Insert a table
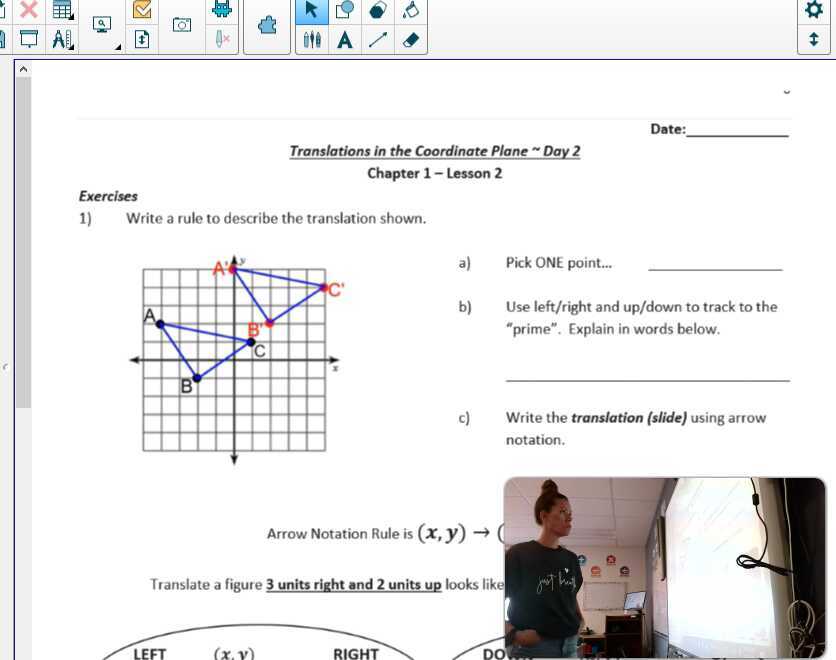The height and width of the screenshot is (660, 836). [x=61, y=11]
